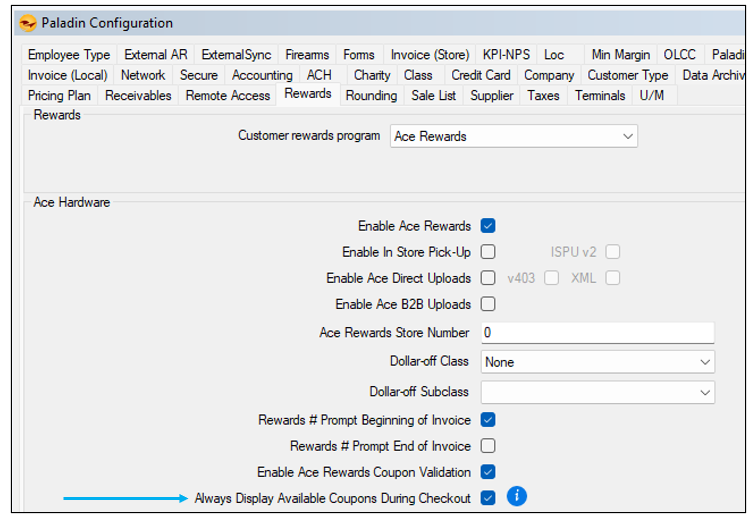Uncheck Enable Ace Rewards Coupon Validation
This screenshot has height=519, width=752.
pyautogui.click(x=488, y=472)
